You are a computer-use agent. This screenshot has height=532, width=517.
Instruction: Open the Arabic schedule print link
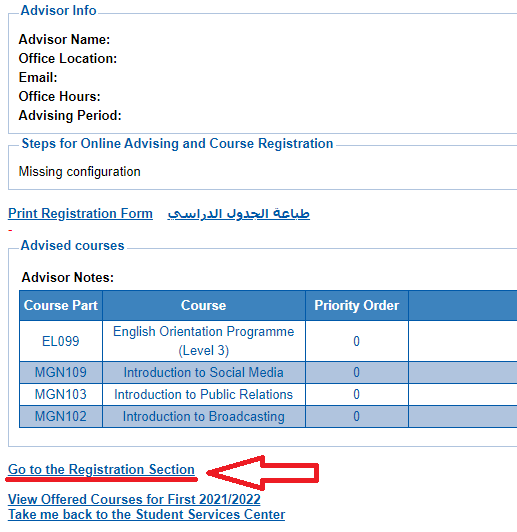tap(238, 213)
